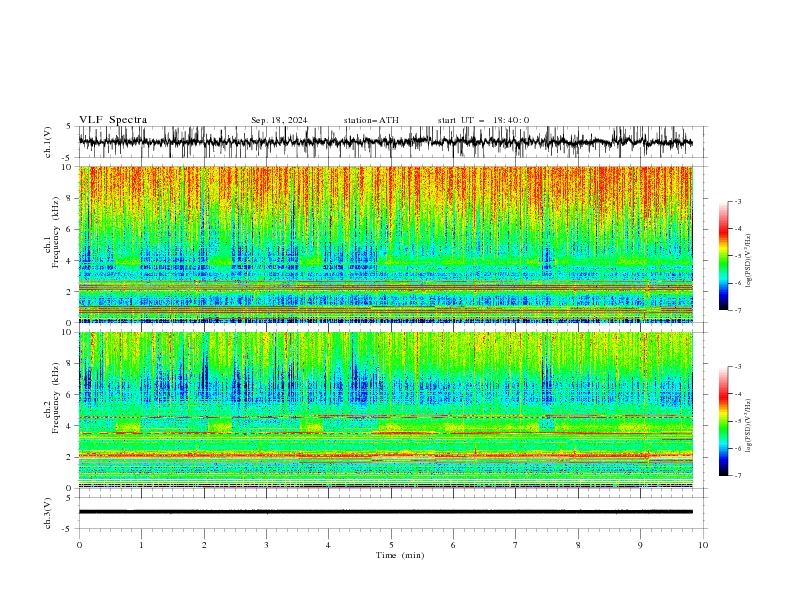The height and width of the screenshot is (612, 792).
Task: Click the lower color bar's log(PSD) label
Action: pyautogui.click(x=749, y=425)
